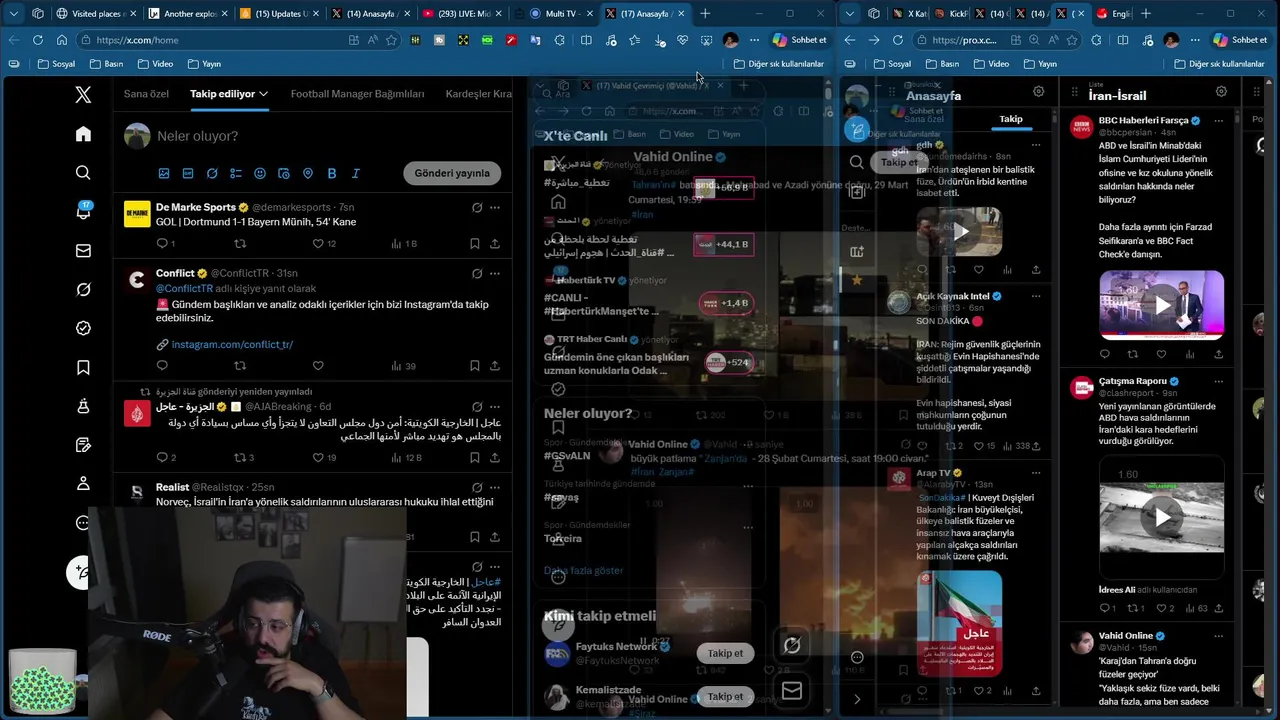1280x720 pixels.
Task: Switch to Football Manager Bağımlıları tab
Action: click(x=357, y=94)
